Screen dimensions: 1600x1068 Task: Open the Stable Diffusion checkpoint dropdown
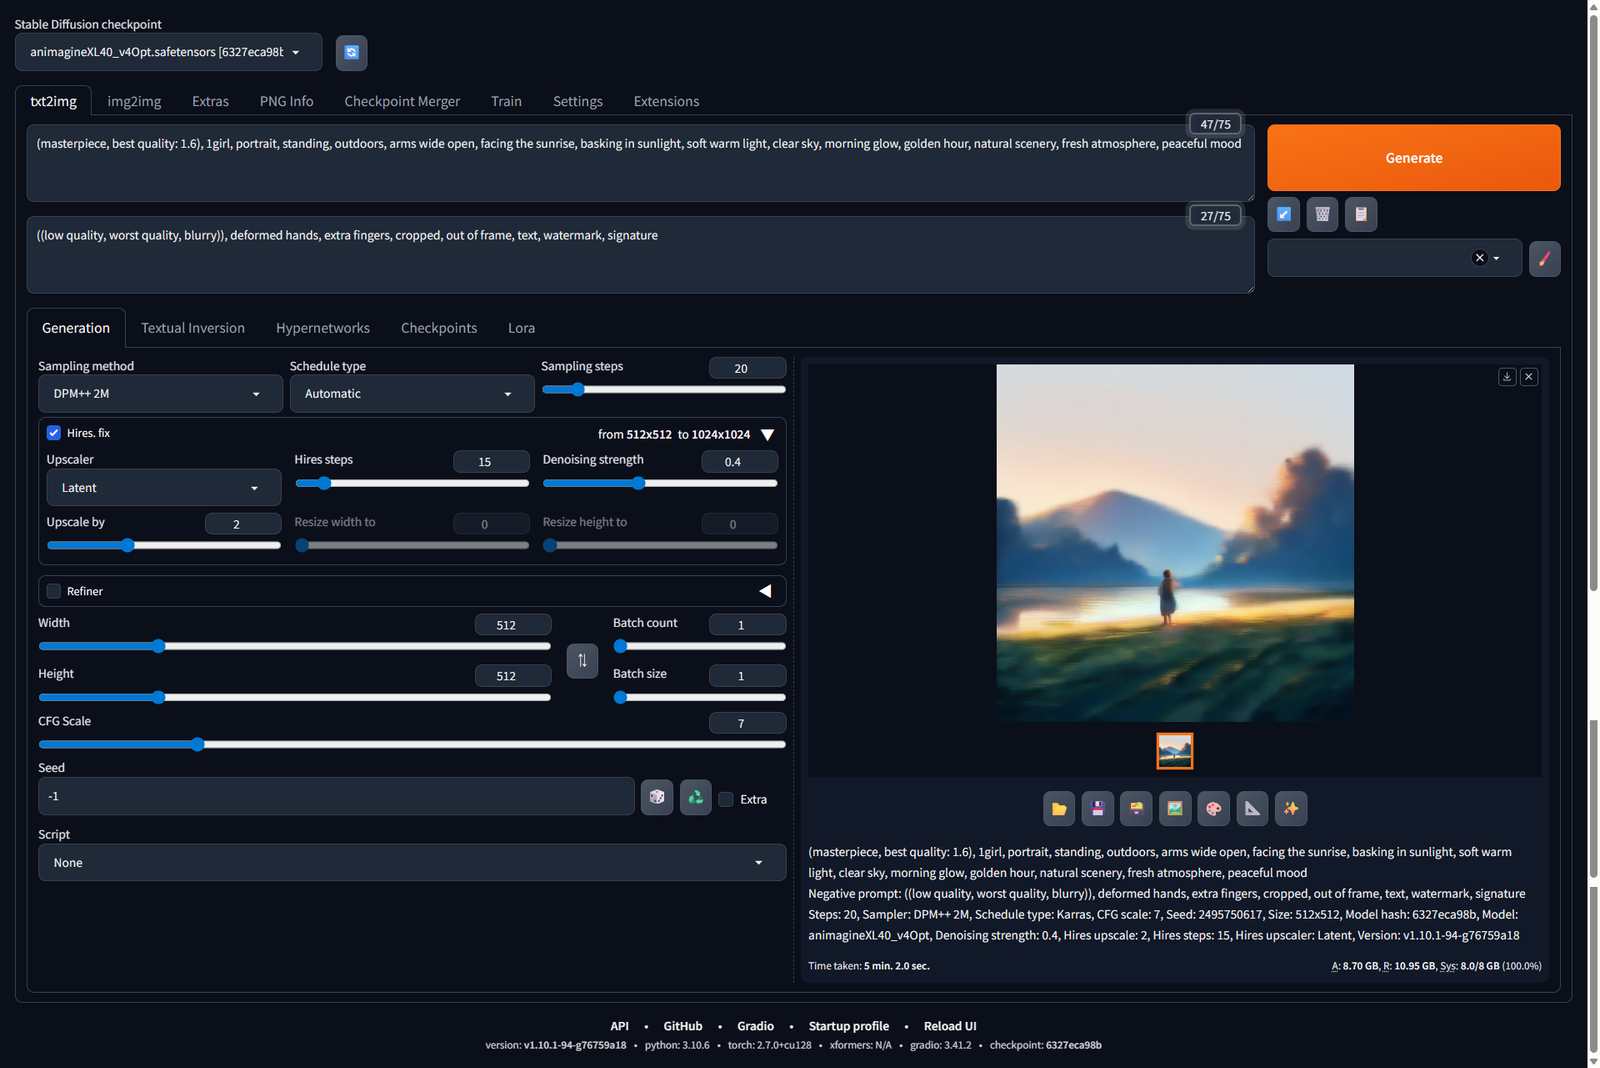tap(168, 52)
